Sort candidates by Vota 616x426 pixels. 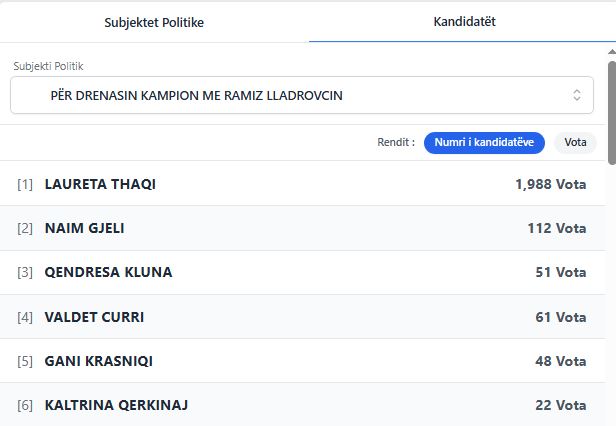(x=575, y=143)
